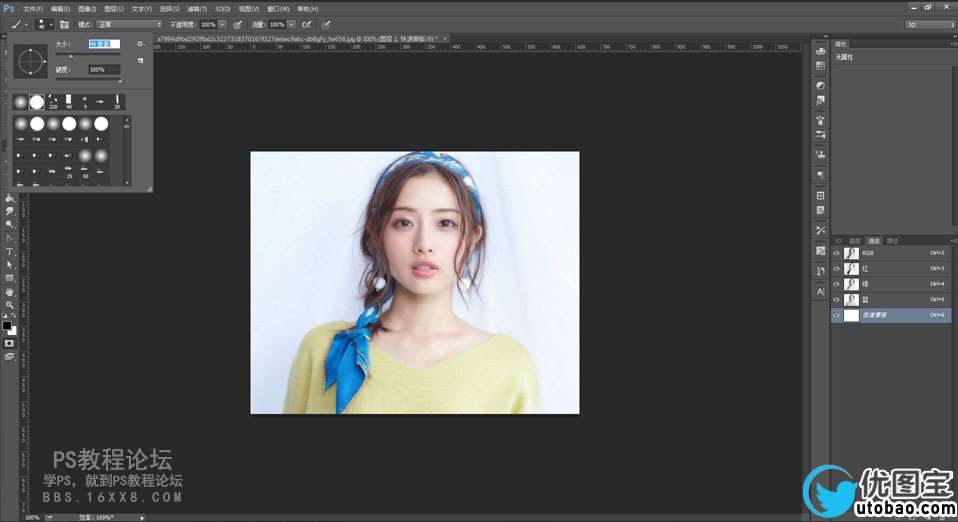Click the foreground color swatch
Viewport: 958px width, 522px height.
click(x=7, y=325)
